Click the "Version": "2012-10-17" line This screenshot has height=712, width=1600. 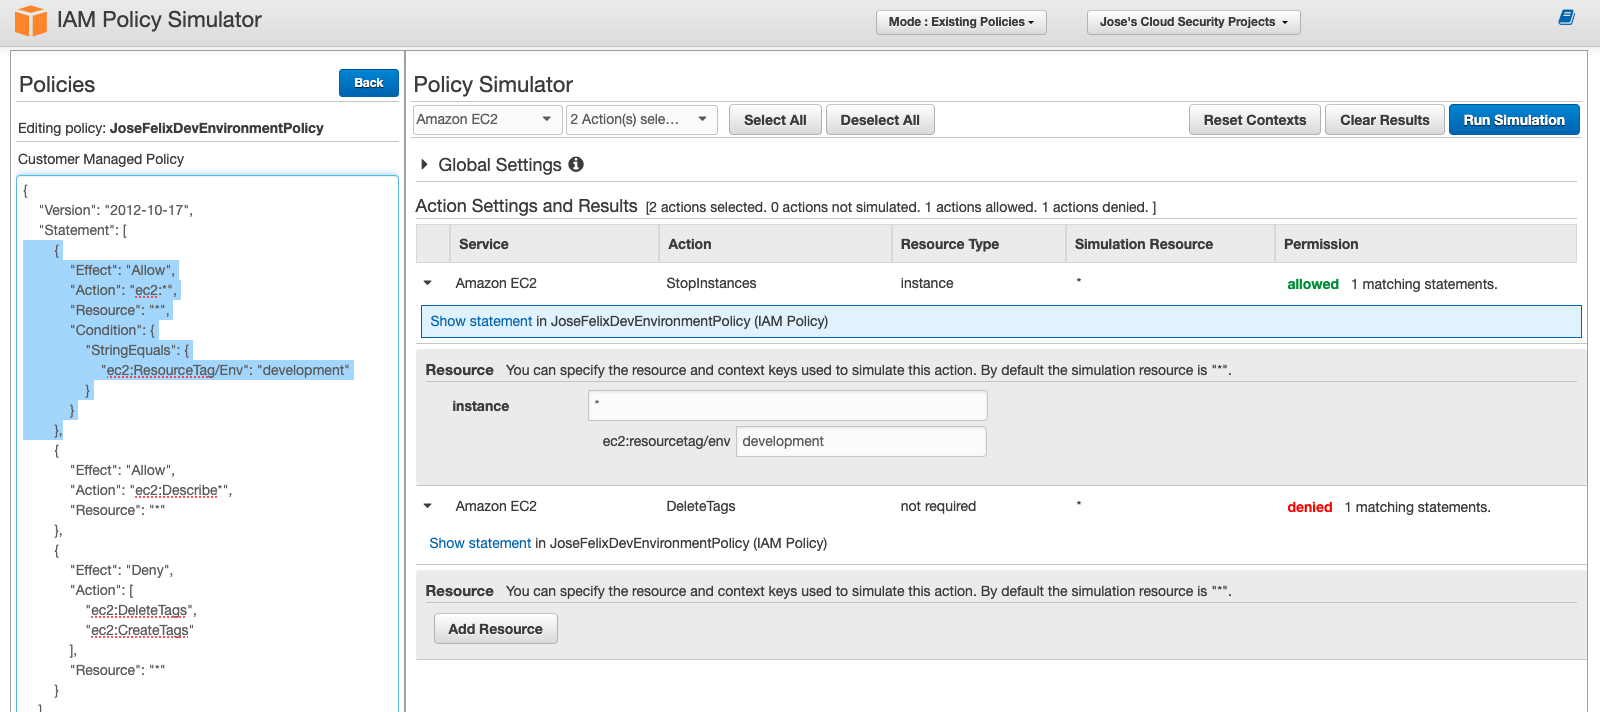116,210
